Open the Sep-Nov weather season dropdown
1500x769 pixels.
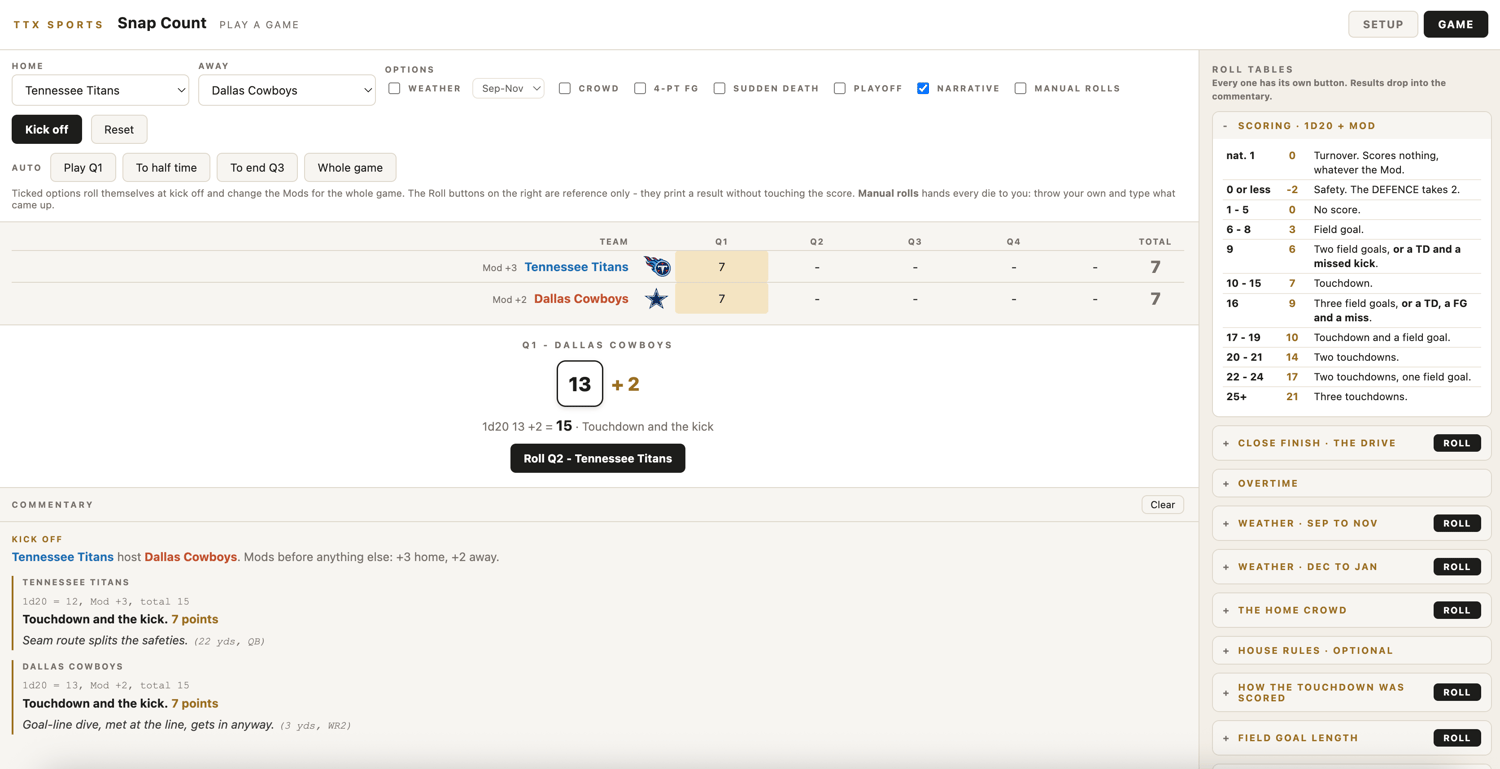[508, 88]
